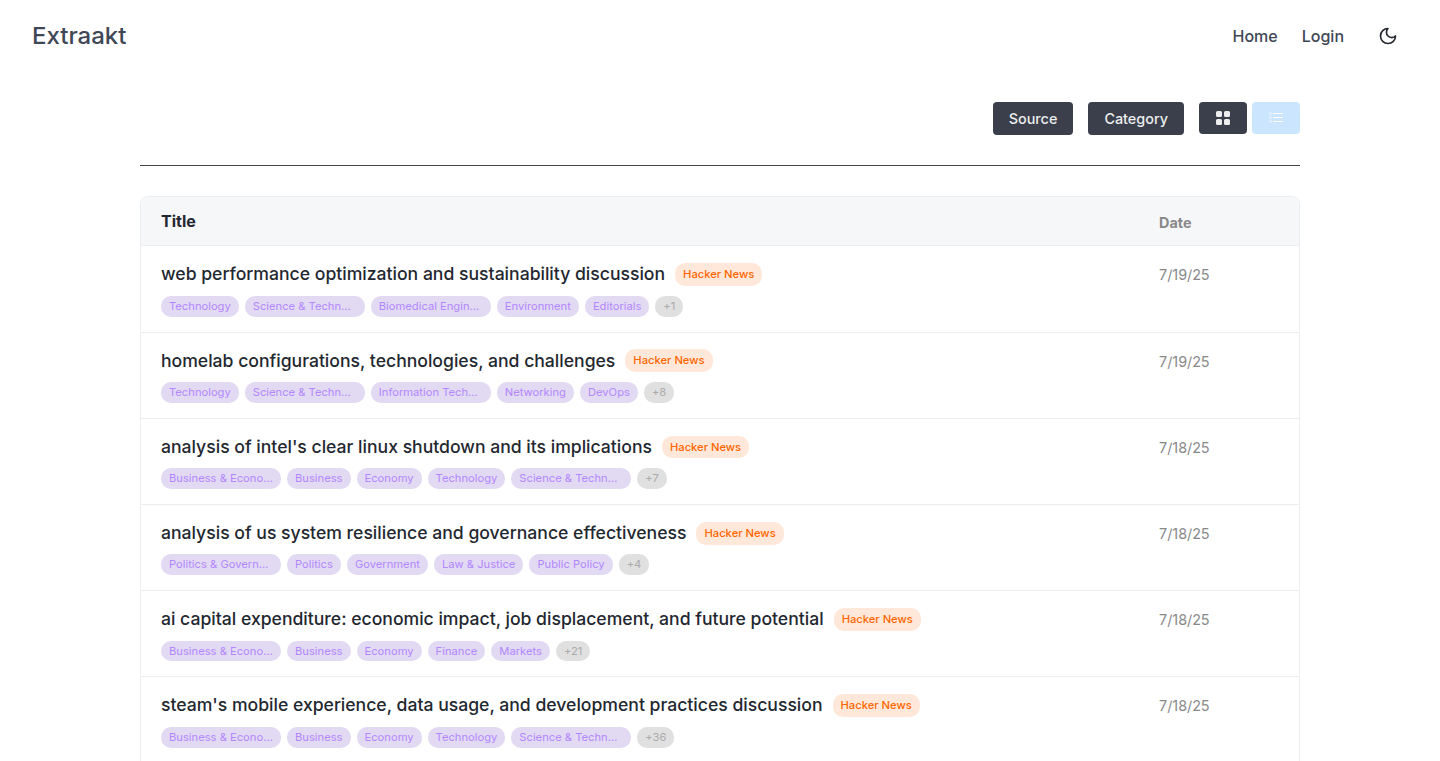The width and height of the screenshot is (1440, 761).
Task: Select Politics & Govern... tag
Action: click(x=221, y=564)
